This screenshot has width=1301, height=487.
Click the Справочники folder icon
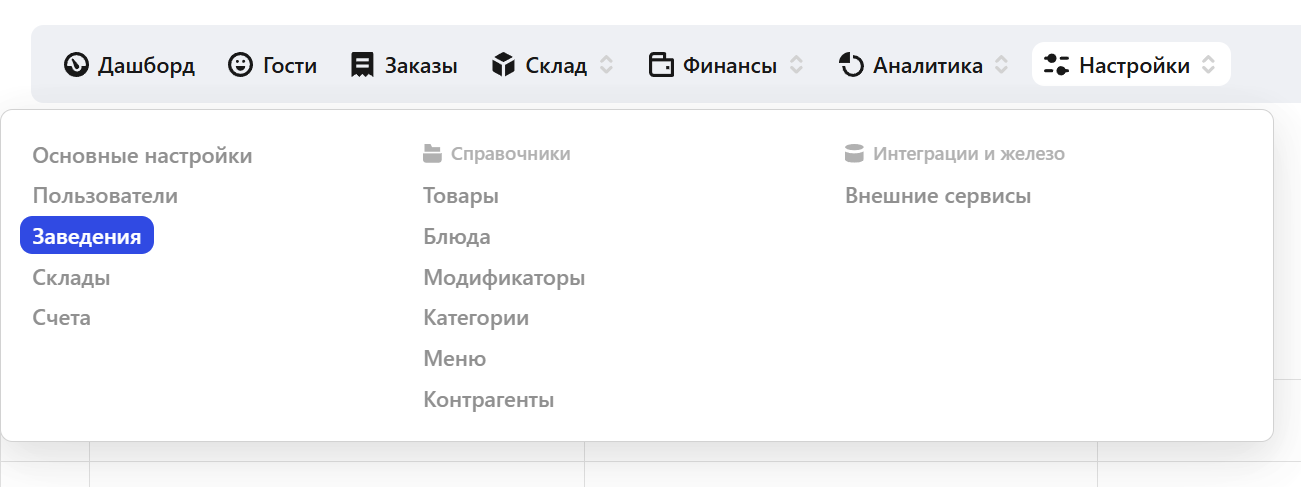(432, 154)
